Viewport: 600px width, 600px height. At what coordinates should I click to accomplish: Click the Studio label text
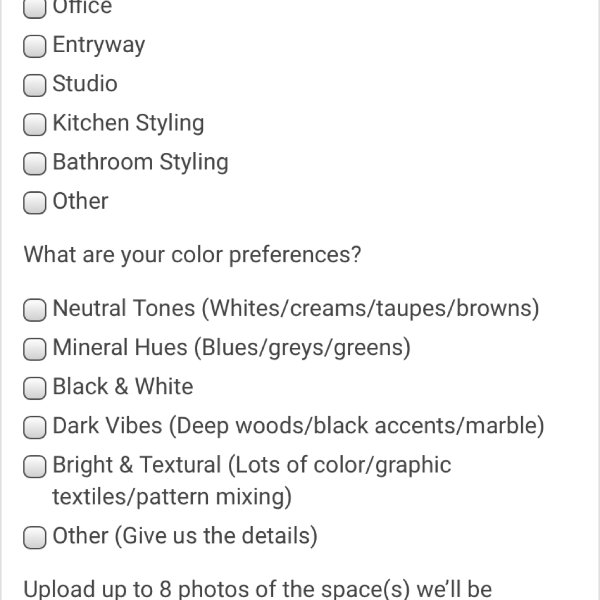click(x=85, y=83)
